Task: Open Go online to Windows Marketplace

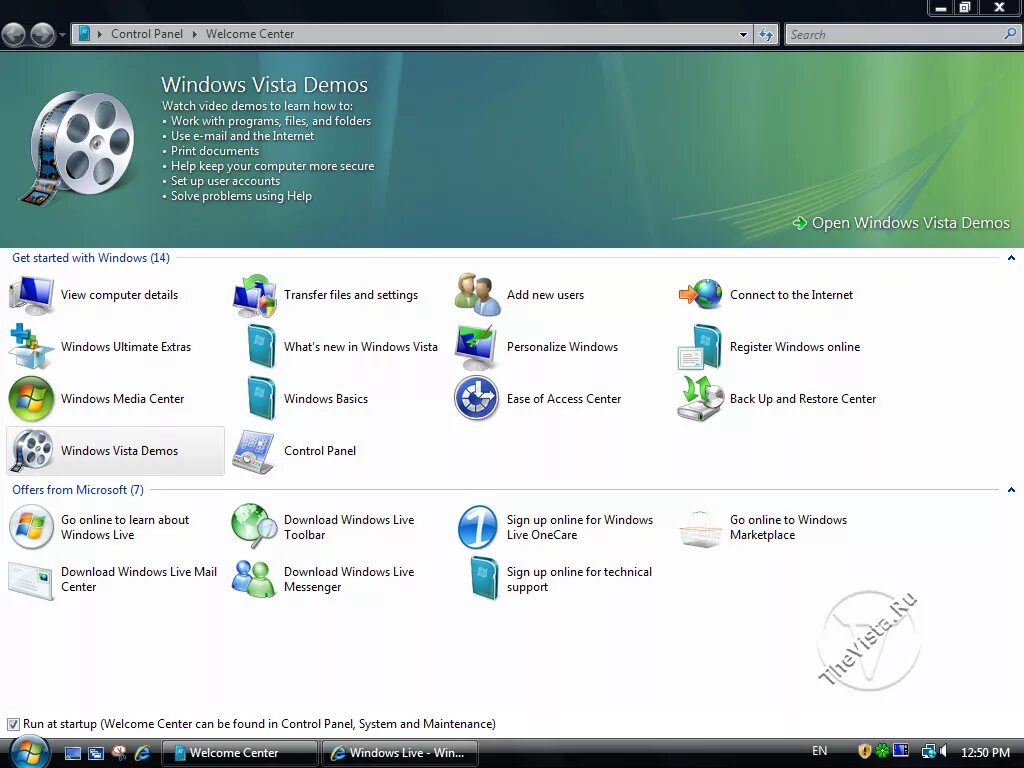Action: [784, 527]
